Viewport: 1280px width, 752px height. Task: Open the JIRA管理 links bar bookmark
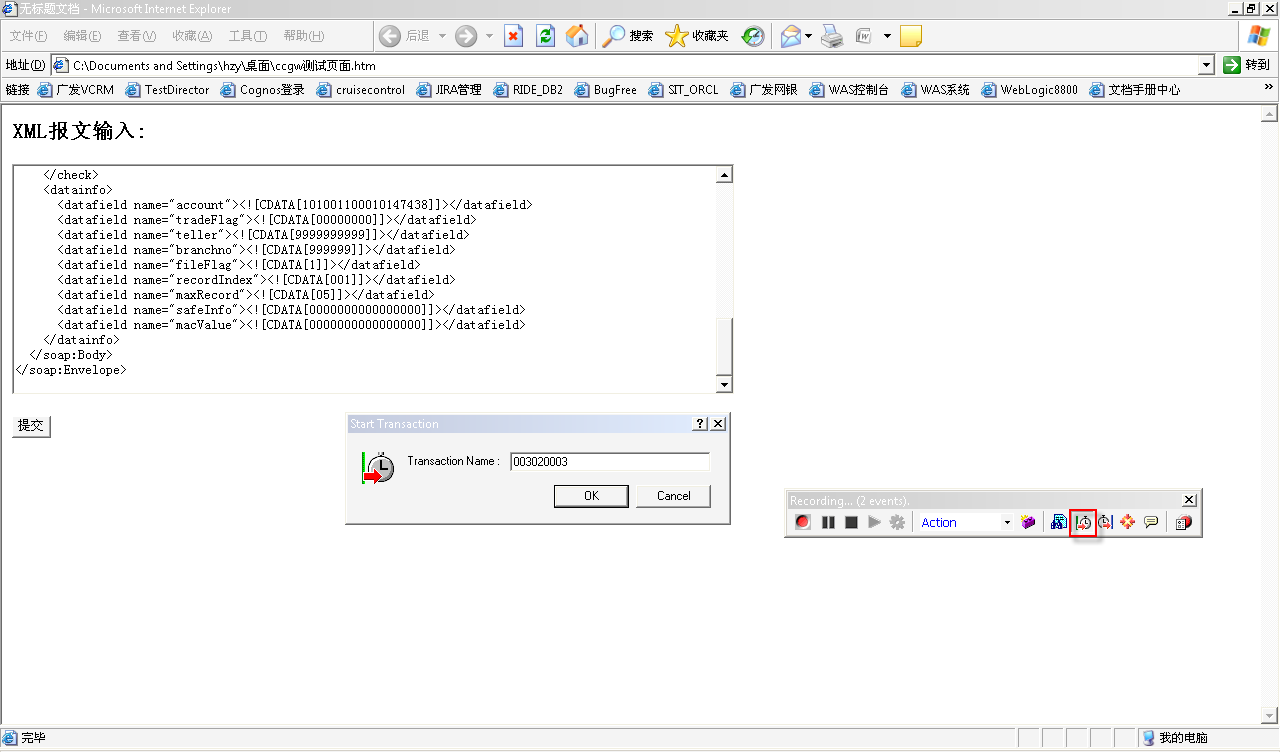click(449, 90)
